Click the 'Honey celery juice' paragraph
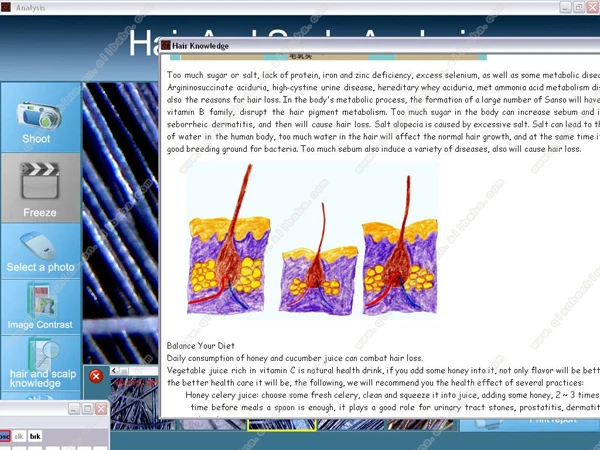Viewport: 600px width, 450px height. pos(393,401)
